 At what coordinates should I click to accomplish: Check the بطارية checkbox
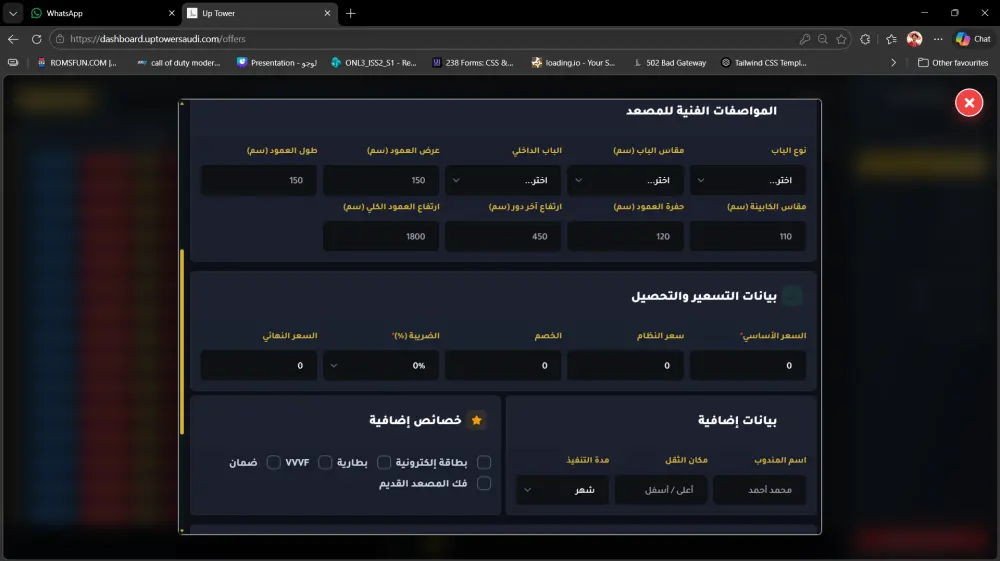[x=384, y=462]
